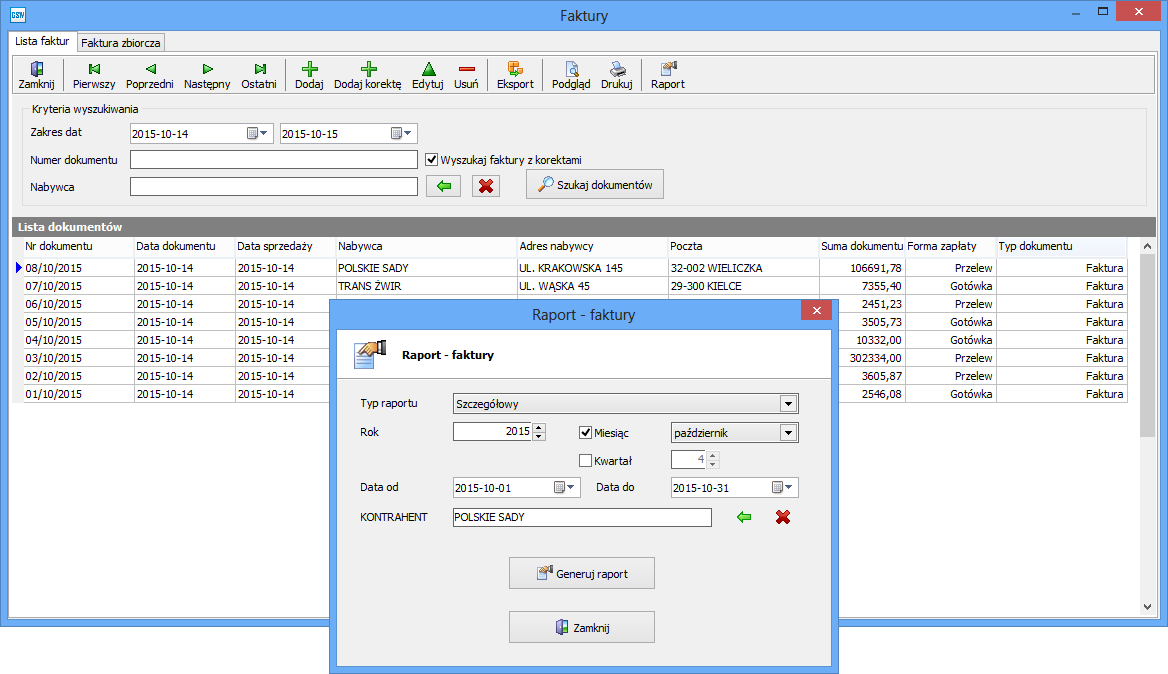
Task: Click the Numer dokumentu input field
Action: 273,160
